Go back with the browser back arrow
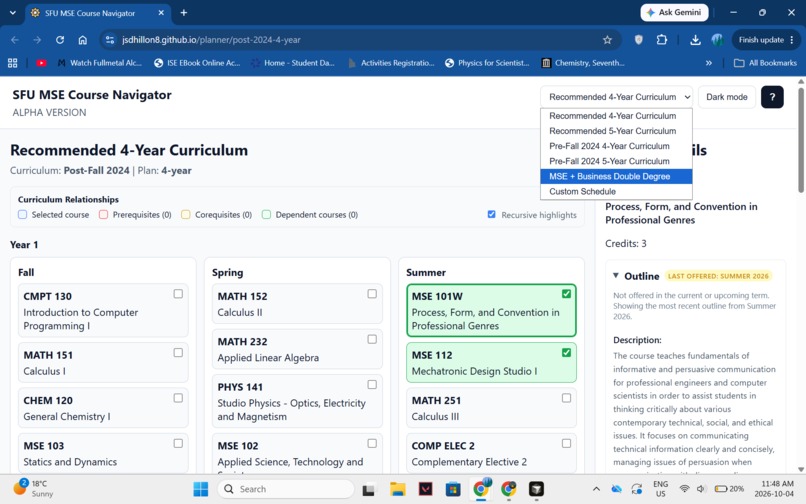Screen dimensions: 806x504 [15, 40]
